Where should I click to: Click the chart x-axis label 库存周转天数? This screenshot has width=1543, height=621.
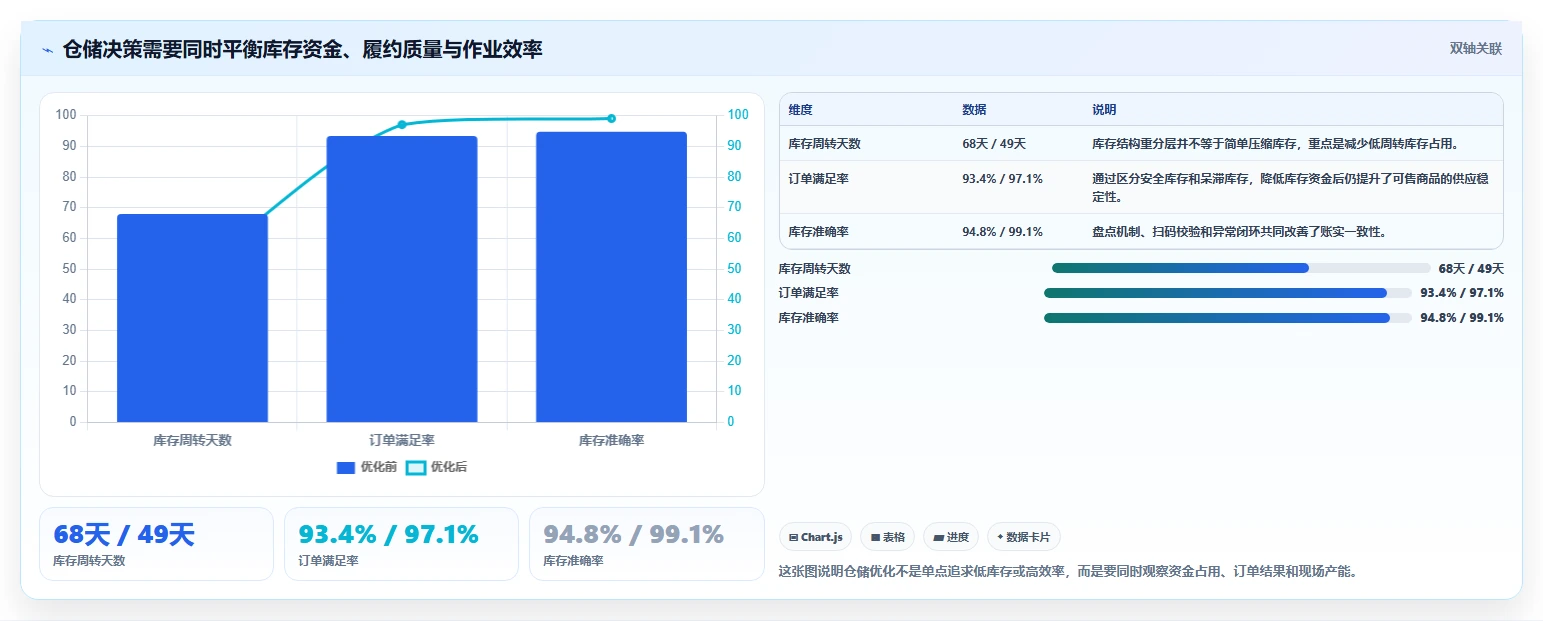(192, 440)
